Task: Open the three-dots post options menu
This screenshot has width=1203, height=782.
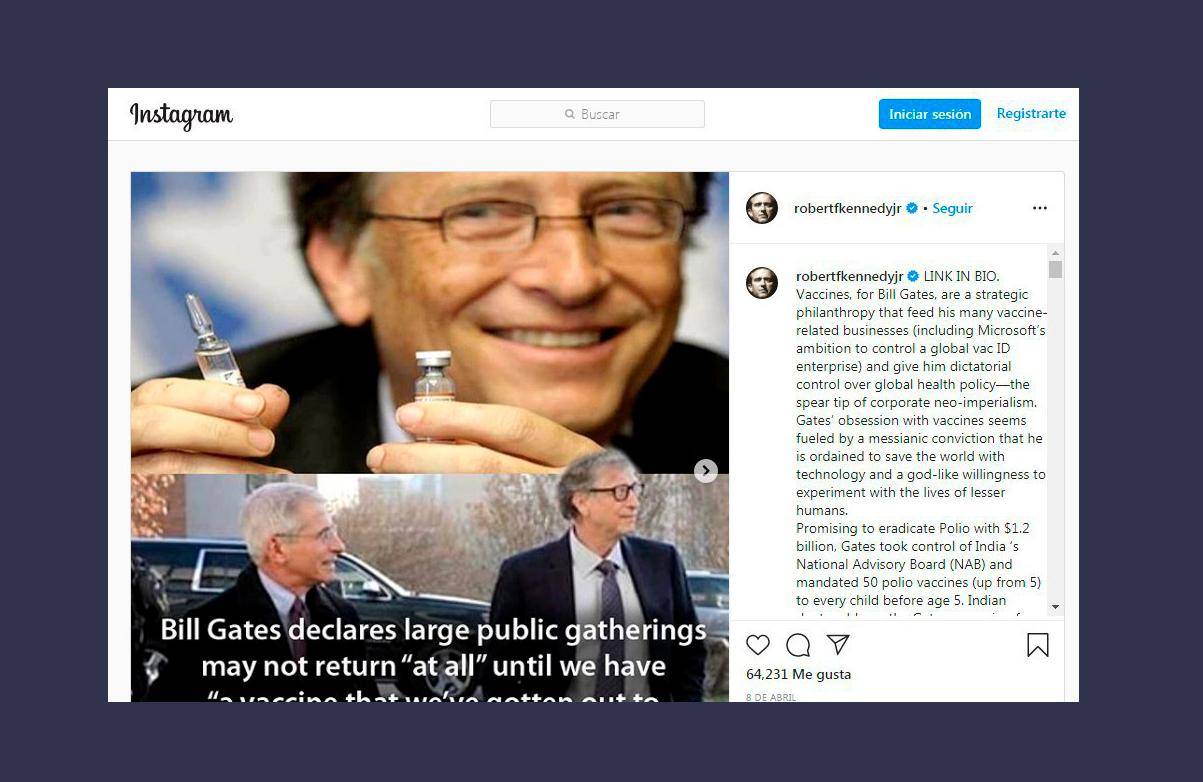Action: point(1040,208)
